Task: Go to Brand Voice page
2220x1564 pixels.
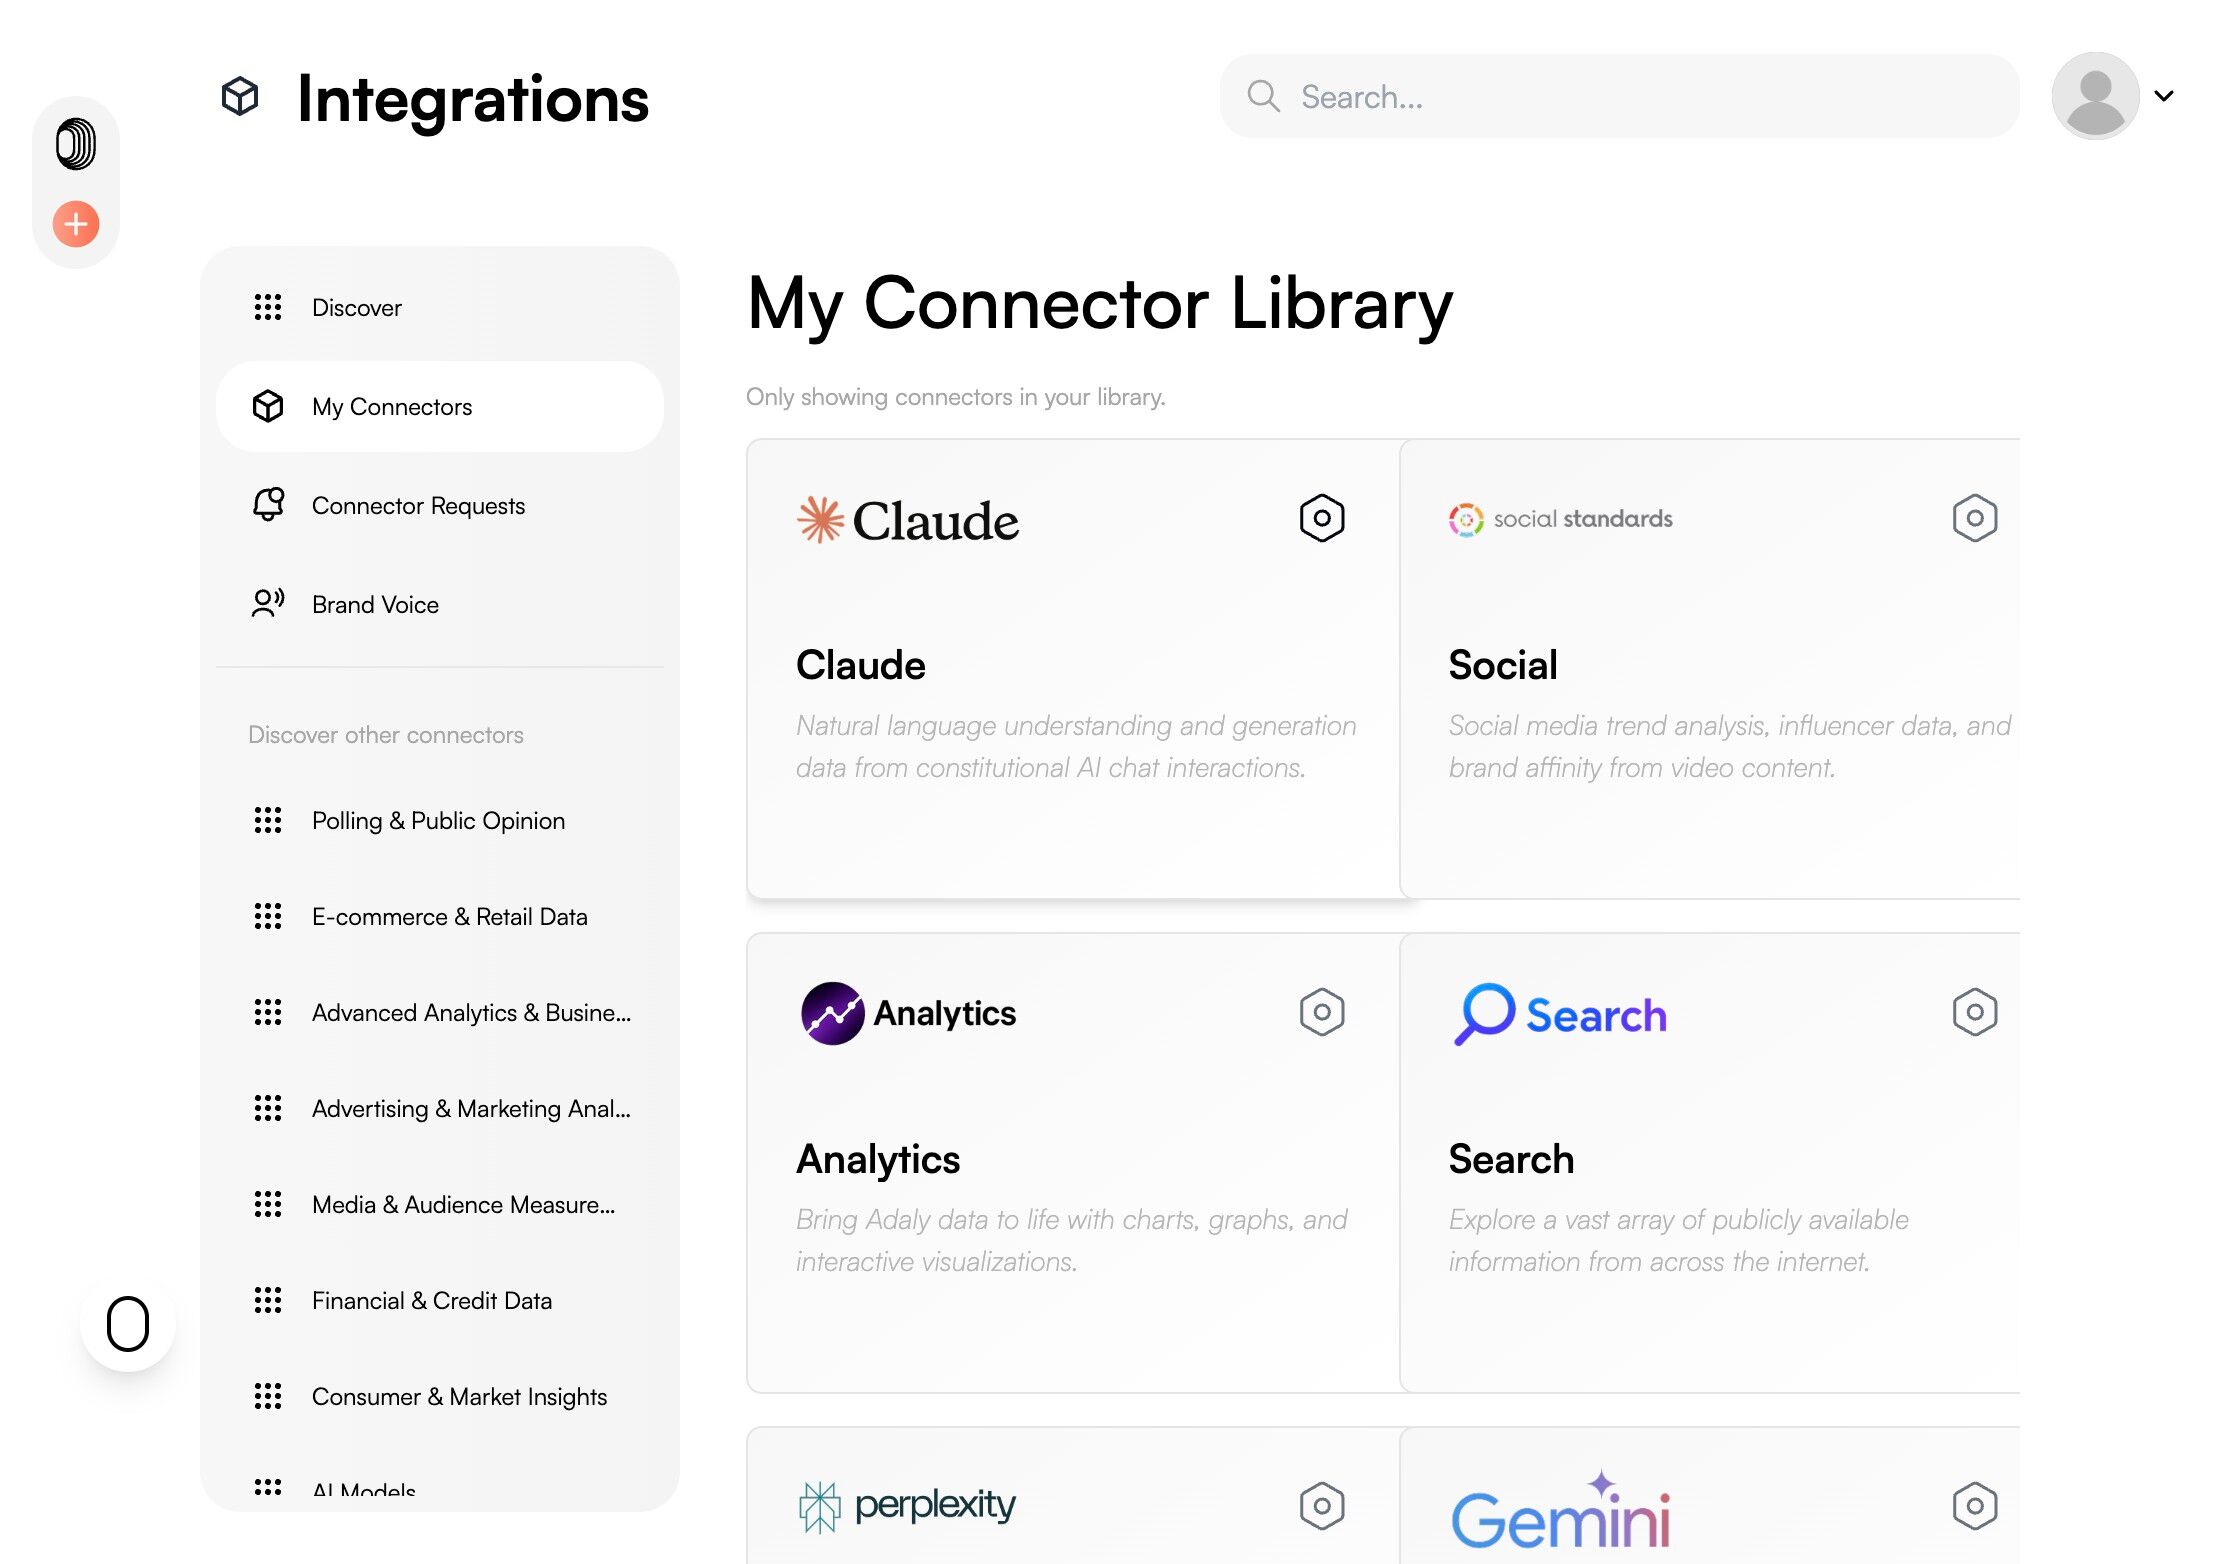Action: click(375, 605)
